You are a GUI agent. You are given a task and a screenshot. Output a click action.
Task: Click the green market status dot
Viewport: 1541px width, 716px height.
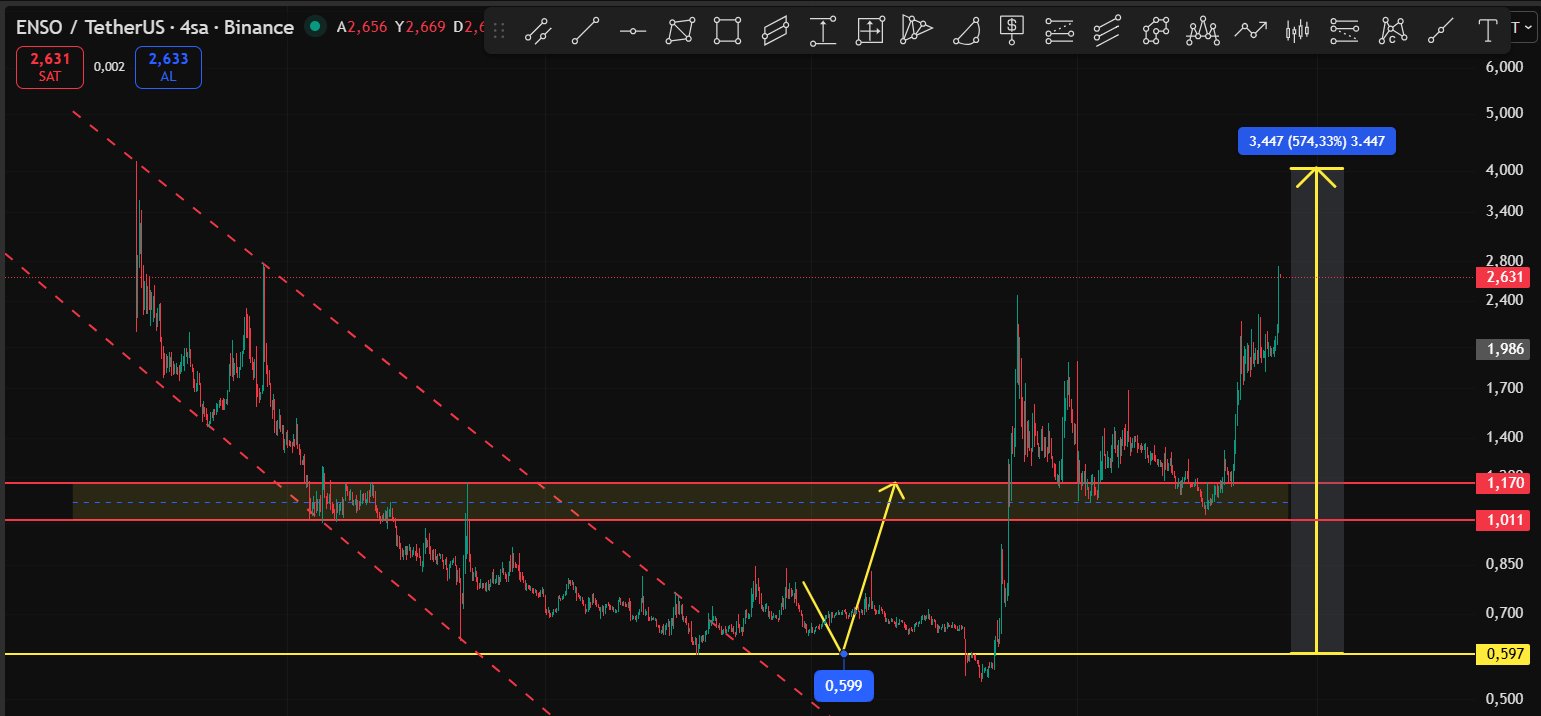[x=316, y=27]
